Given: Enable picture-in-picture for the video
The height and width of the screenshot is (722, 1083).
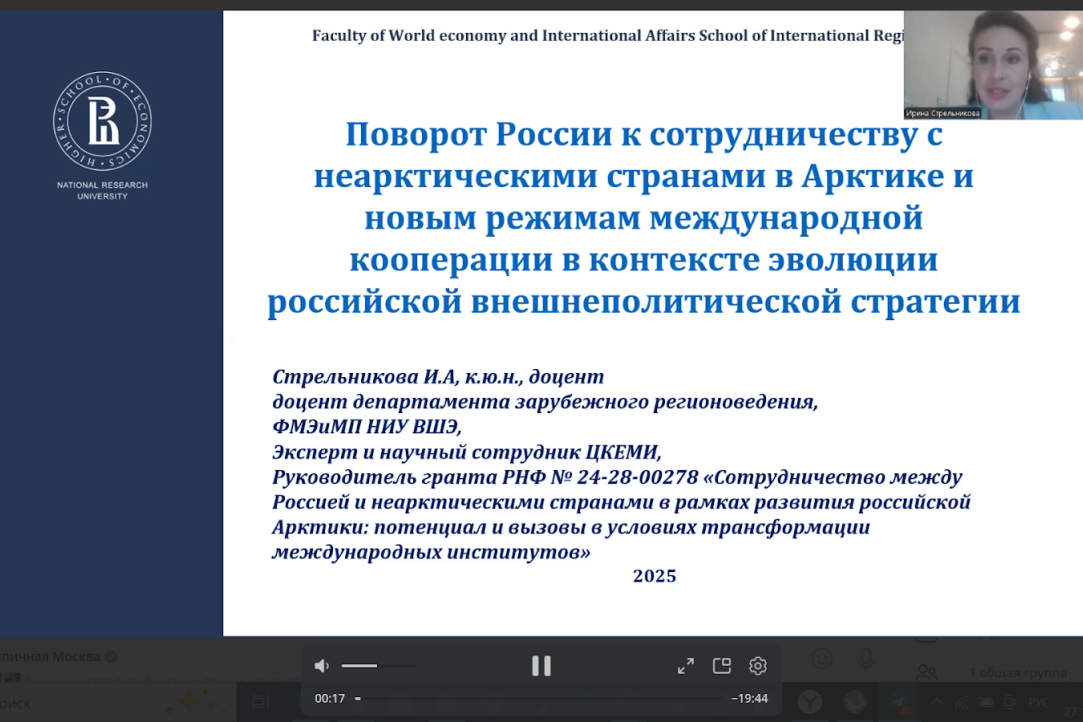Looking at the screenshot, I should [x=722, y=665].
